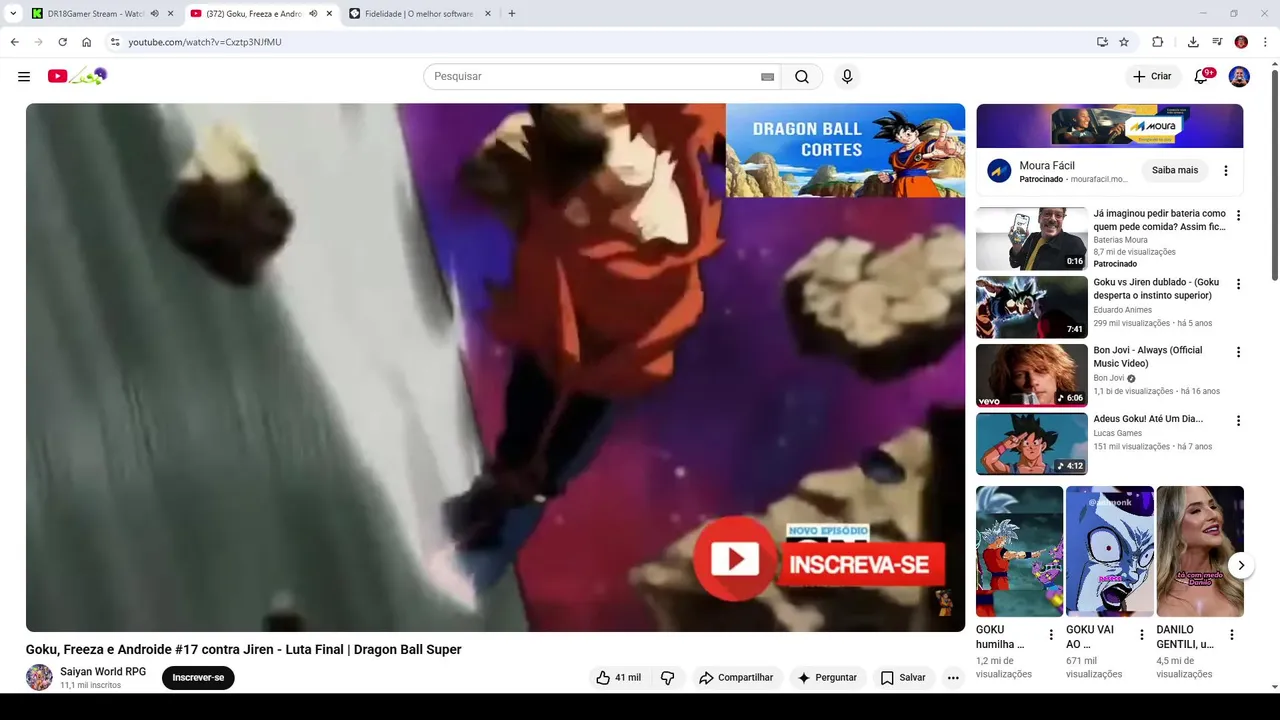
Task: Switch to DR18Gamer Stream tab
Action: click(95, 14)
